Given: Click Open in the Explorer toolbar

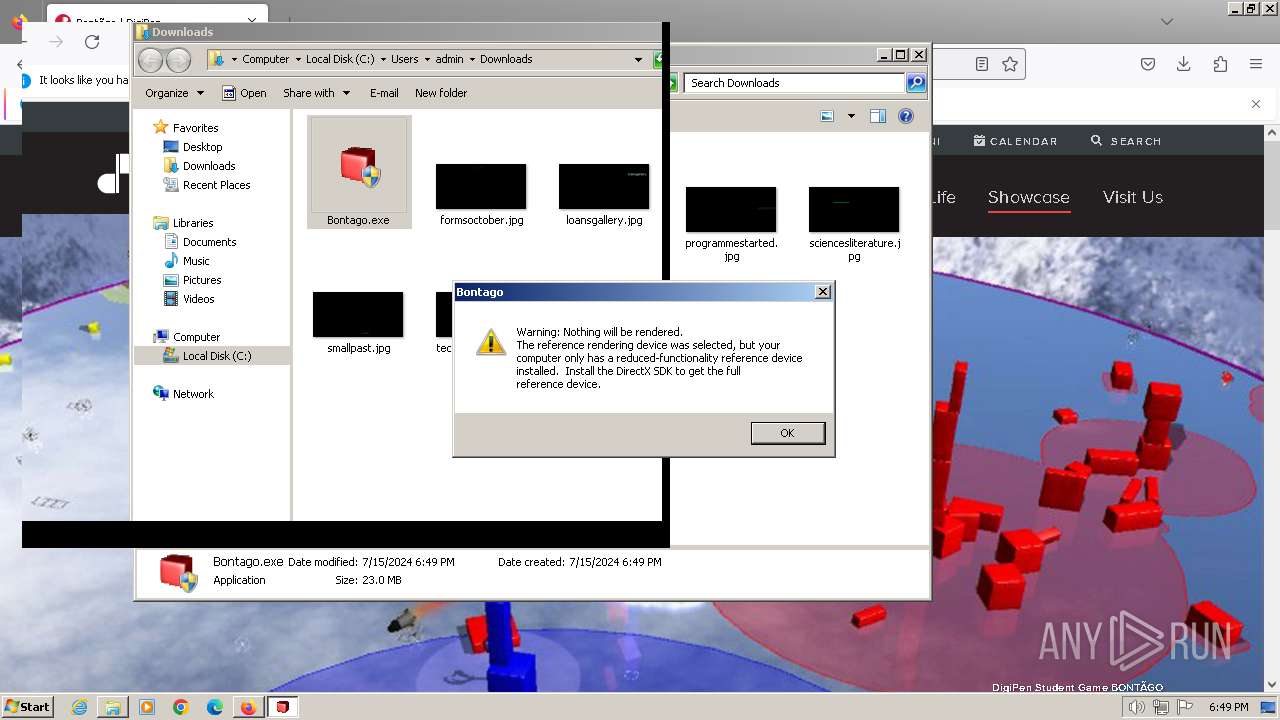Looking at the screenshot, I should (244, 93).
